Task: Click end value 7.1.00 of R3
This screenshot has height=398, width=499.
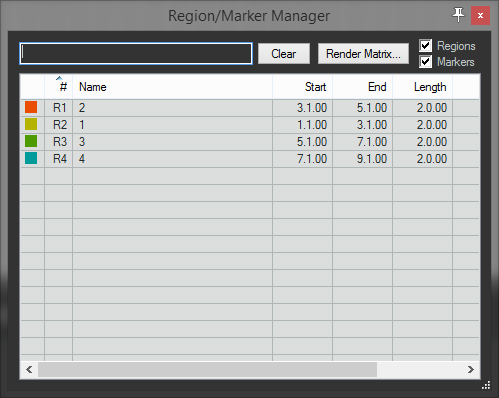Action: (372, 142)
